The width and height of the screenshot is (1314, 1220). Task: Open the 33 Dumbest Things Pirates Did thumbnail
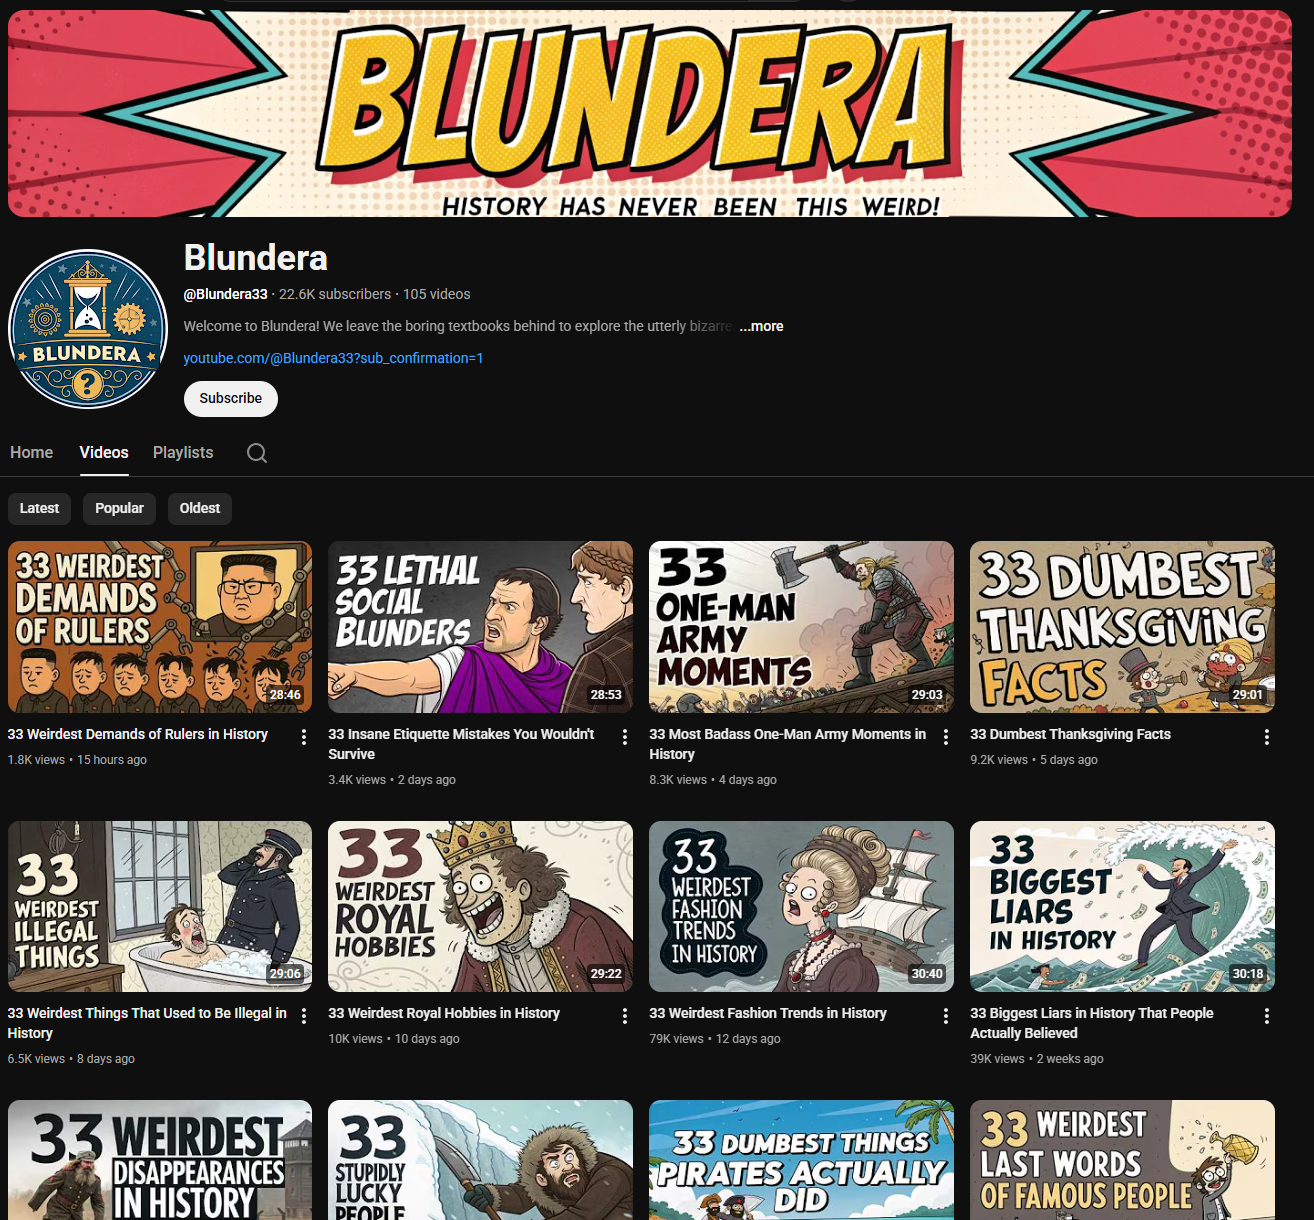(801, 1160)
